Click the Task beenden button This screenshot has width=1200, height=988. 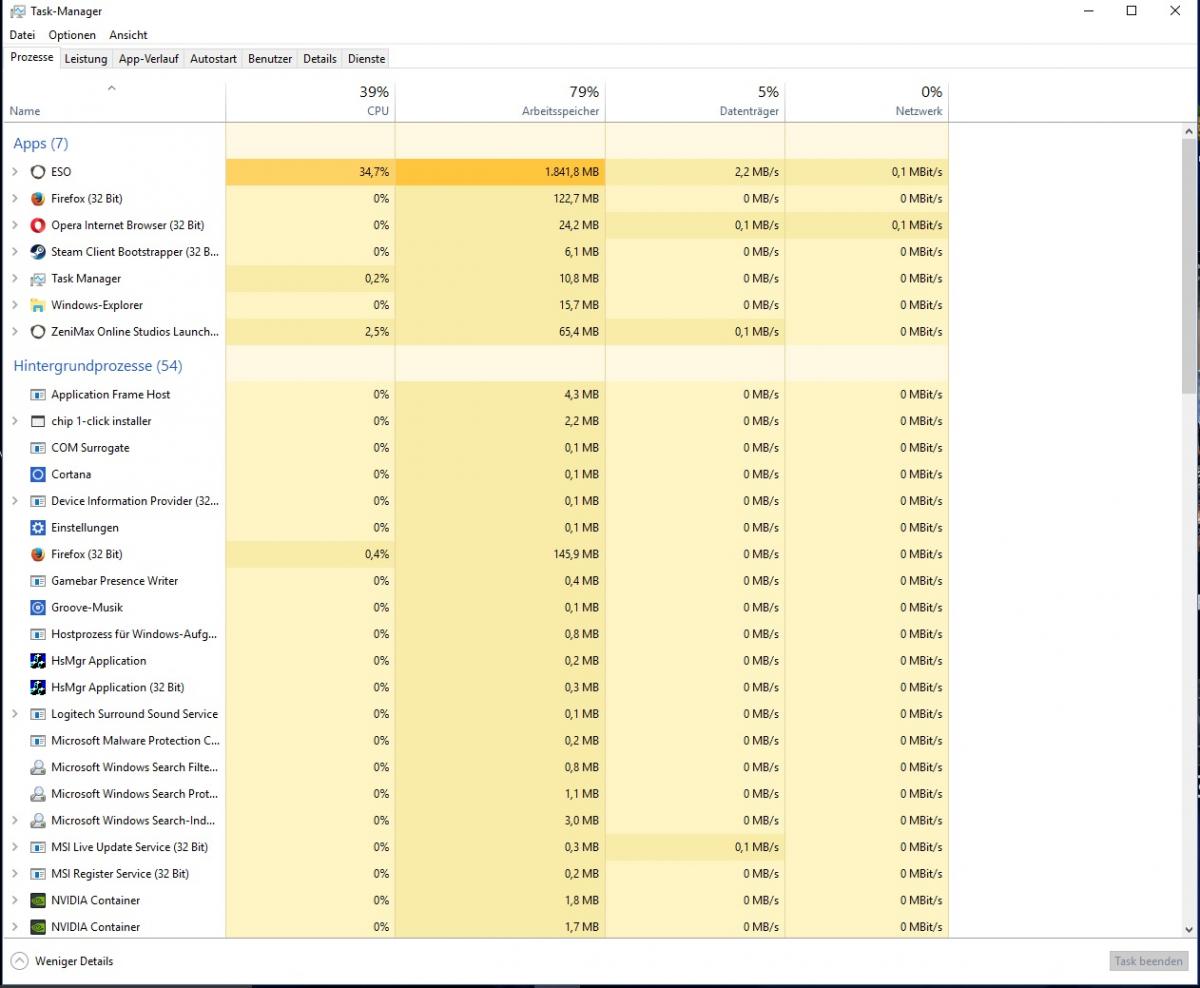coord(1148,961)
